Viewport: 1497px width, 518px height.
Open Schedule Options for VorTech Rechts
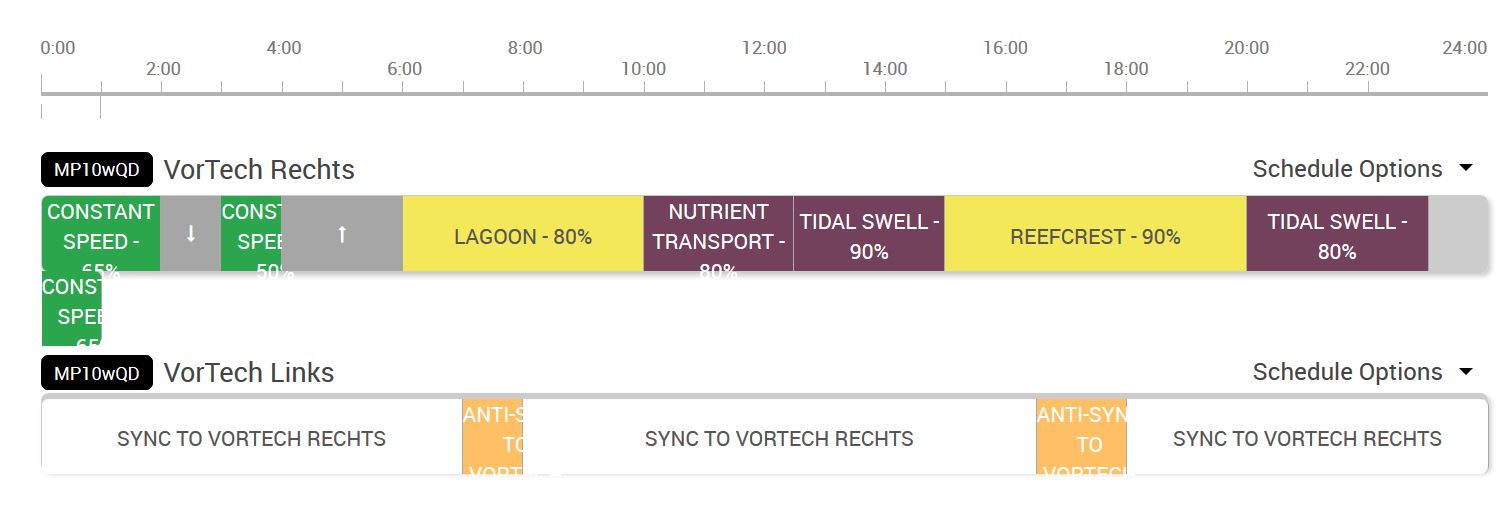coord(1362,169)
